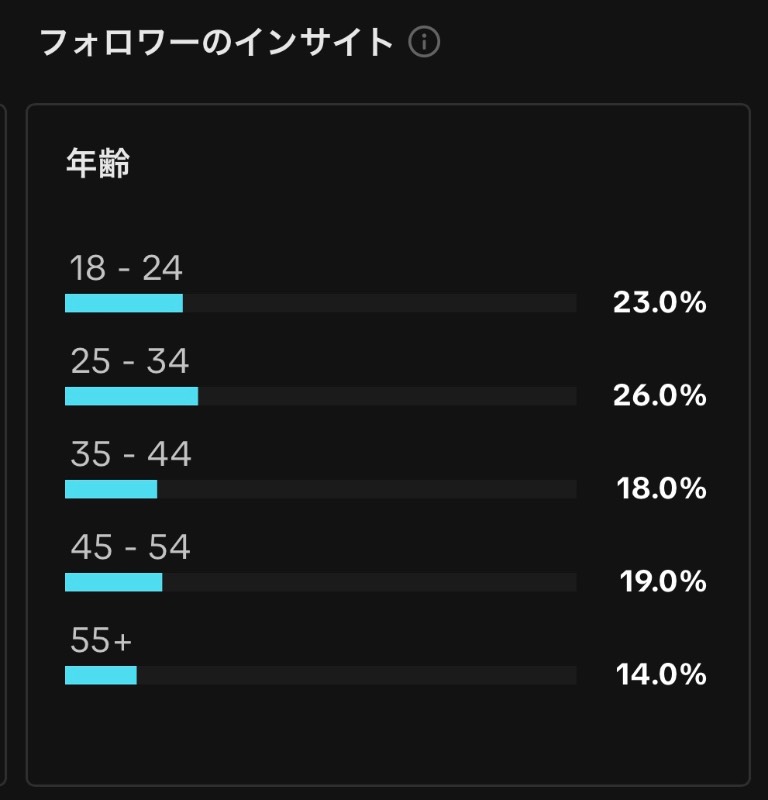The width and height of the screenshot is (768, 800).
Task: Select the 18 - 24 cyan bar
Action: [x=124, y=303]
